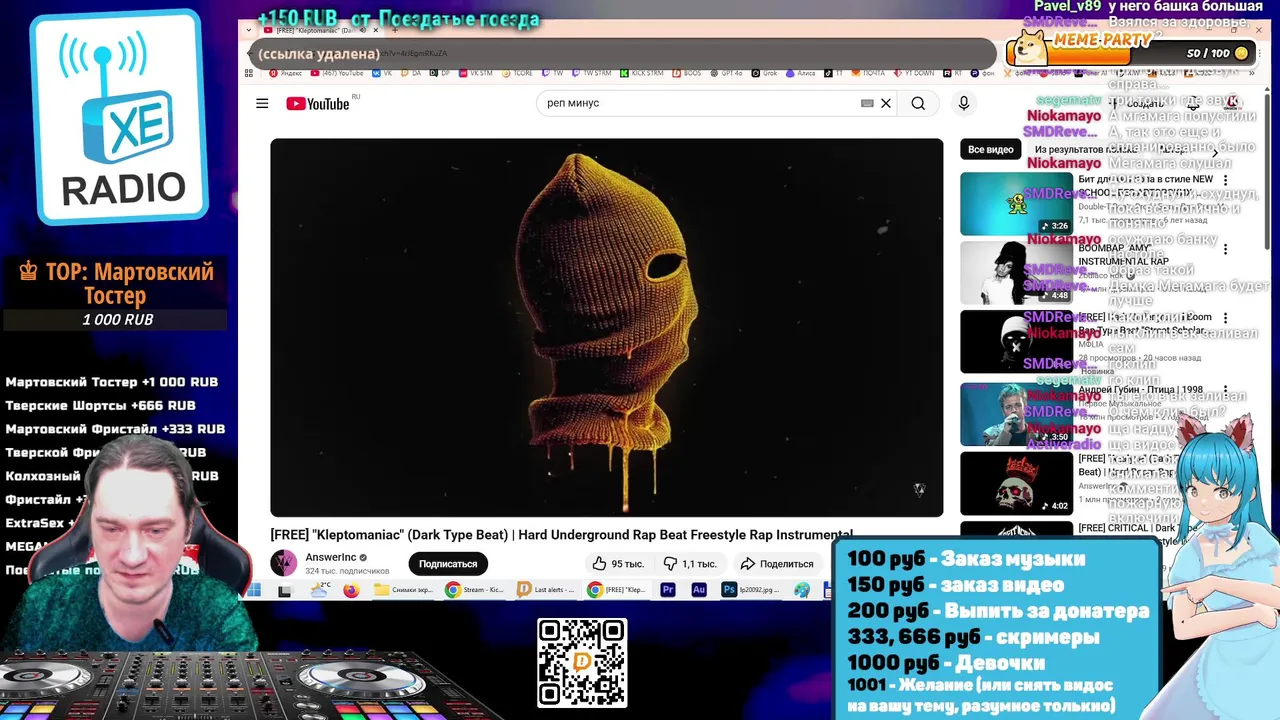Viewport: 1280px width, 720px height.
Task: Click the 324 тыс. подписчиков text
Action: pos(347,571)
